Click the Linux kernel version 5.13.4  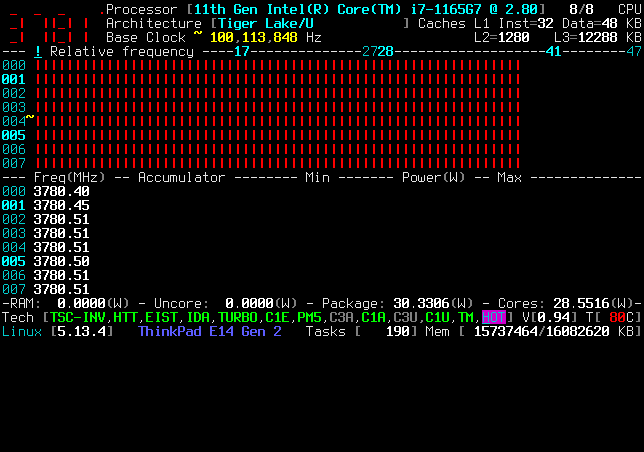coord(82,332)
